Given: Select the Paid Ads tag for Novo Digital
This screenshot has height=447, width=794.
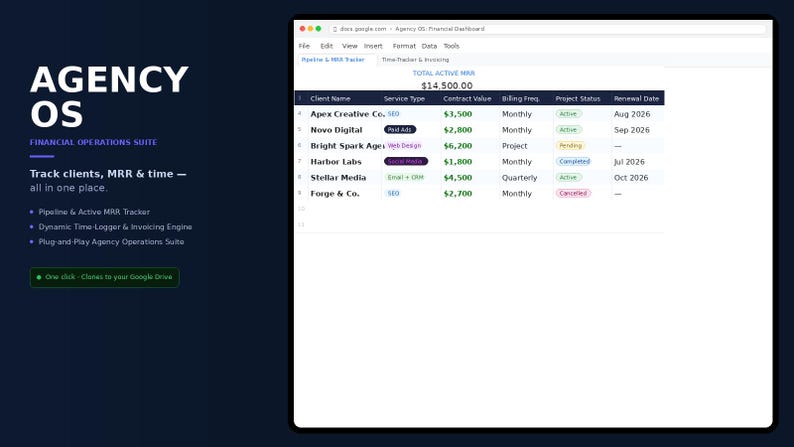Looking at the screenshot, I should pos(400,130).
